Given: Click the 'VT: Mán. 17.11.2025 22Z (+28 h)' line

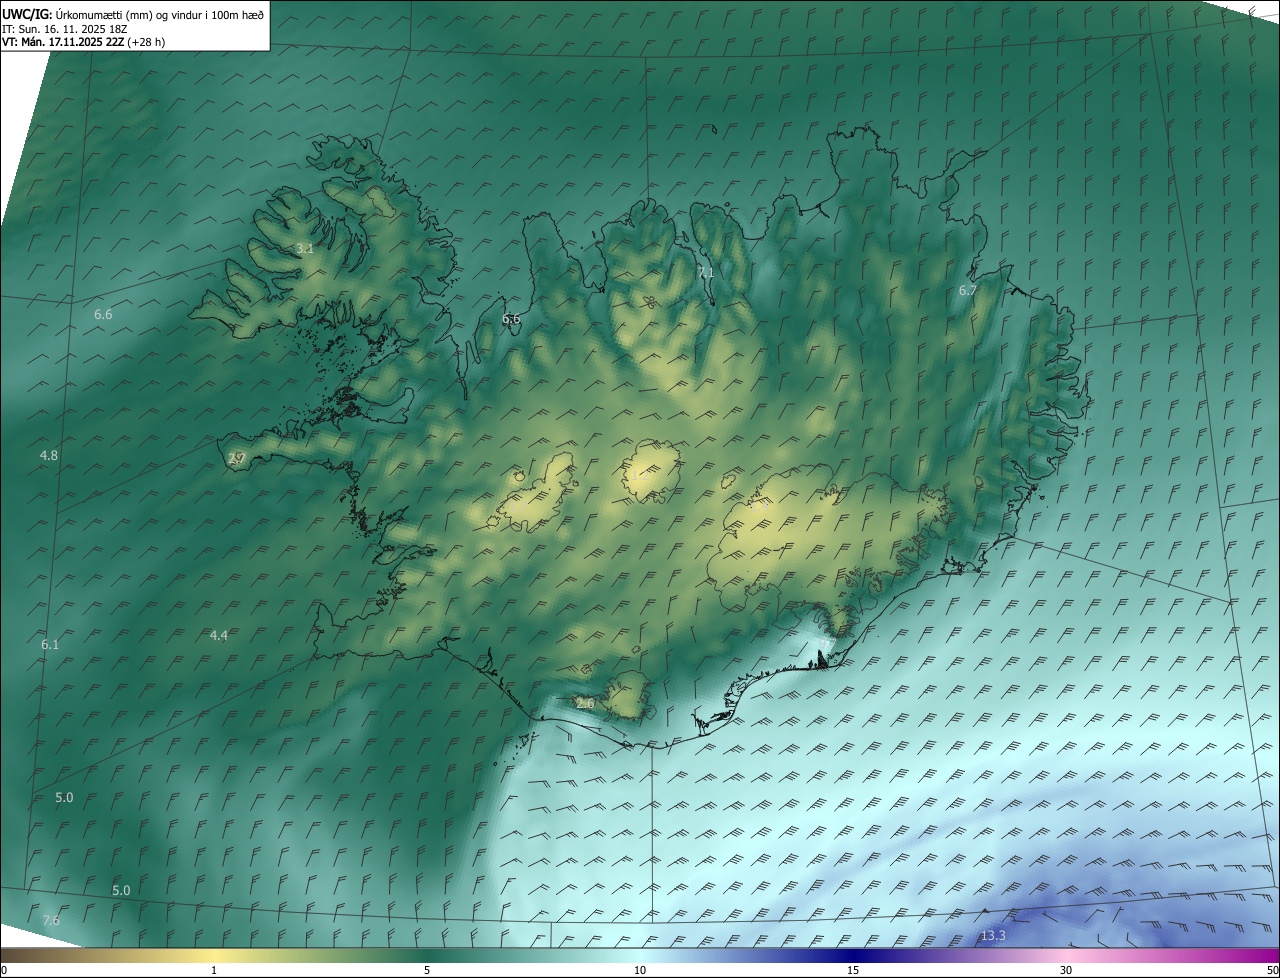Looking at the screenshot, I should [84, 42].
